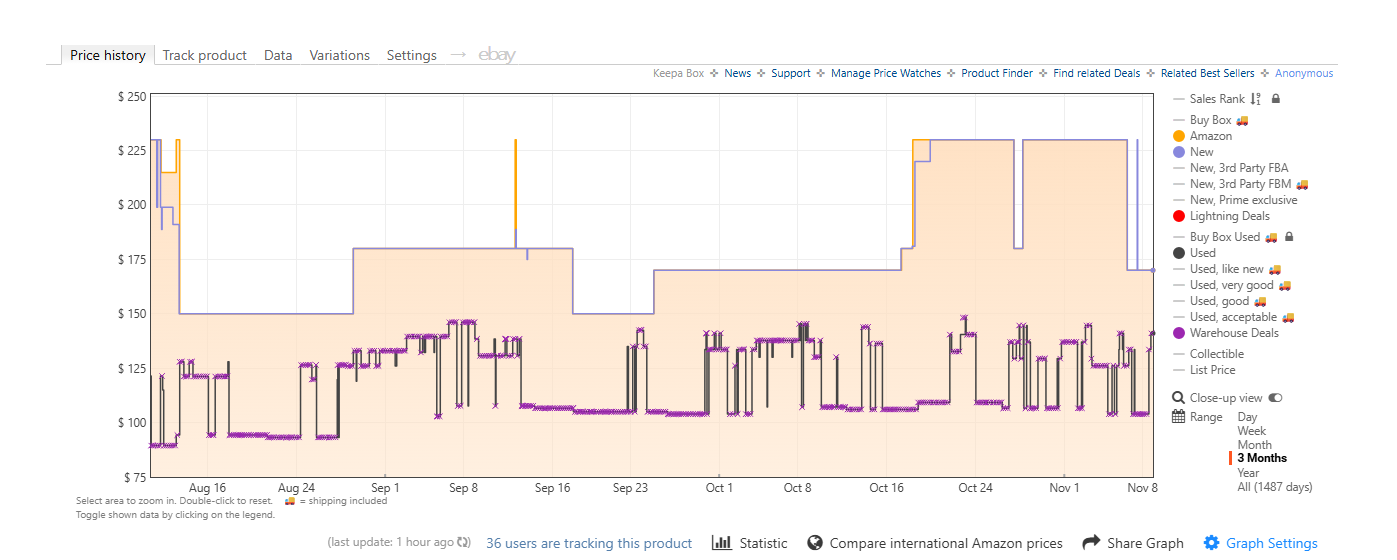Open the Settings tab
1397x560 pixels.
(x=411, y=55)
